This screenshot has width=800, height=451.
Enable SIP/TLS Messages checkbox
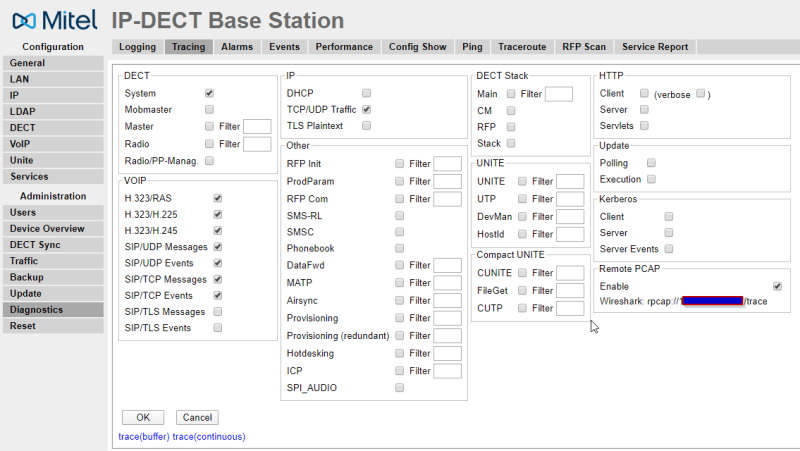coord(218,311)
